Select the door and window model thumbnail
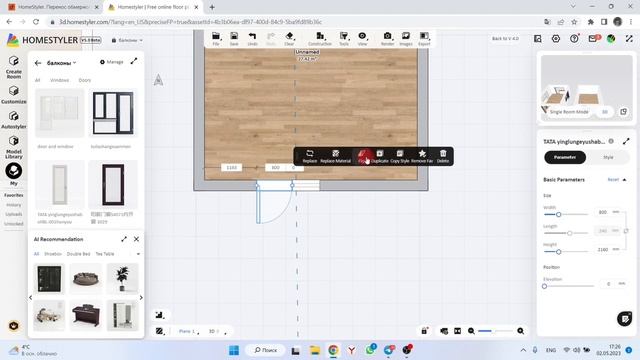 (60, 113)
